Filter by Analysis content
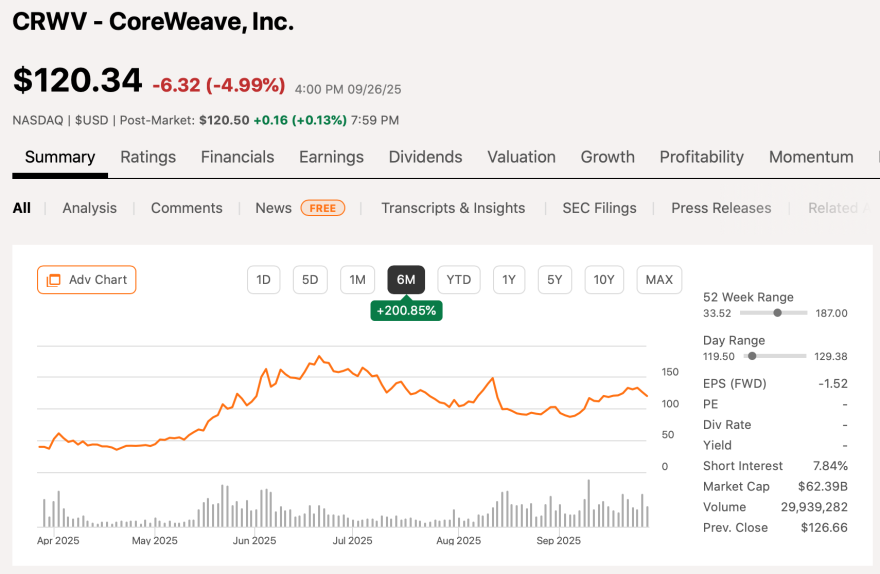Image resolution: width=880 pixels, height=574 pixels. click(89, 208)
